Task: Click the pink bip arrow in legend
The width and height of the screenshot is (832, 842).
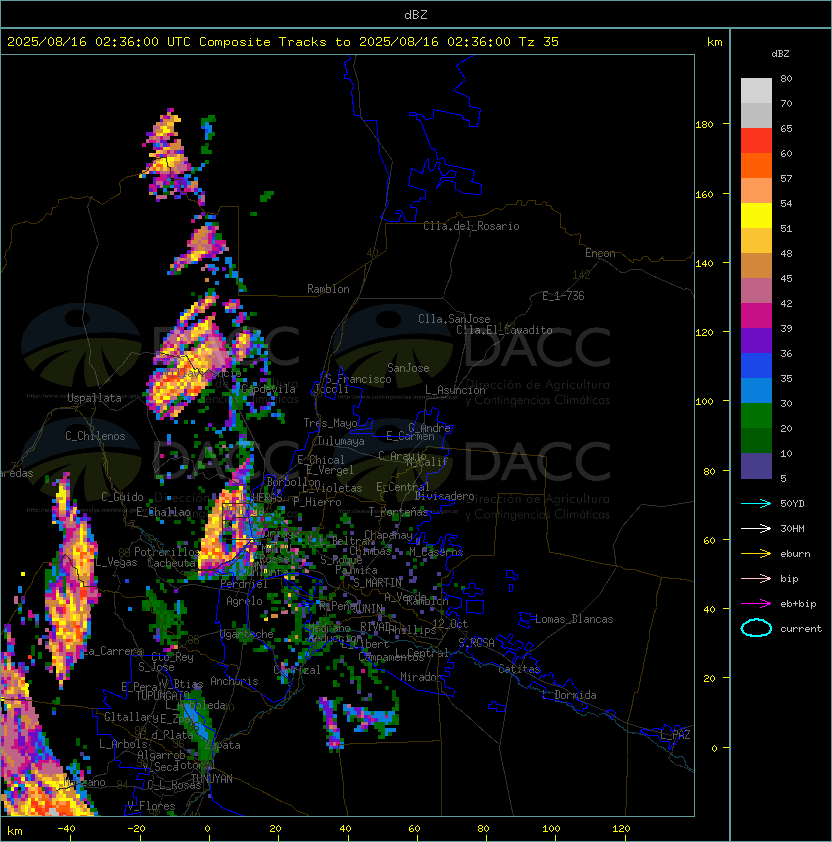Action: [756, 578]
